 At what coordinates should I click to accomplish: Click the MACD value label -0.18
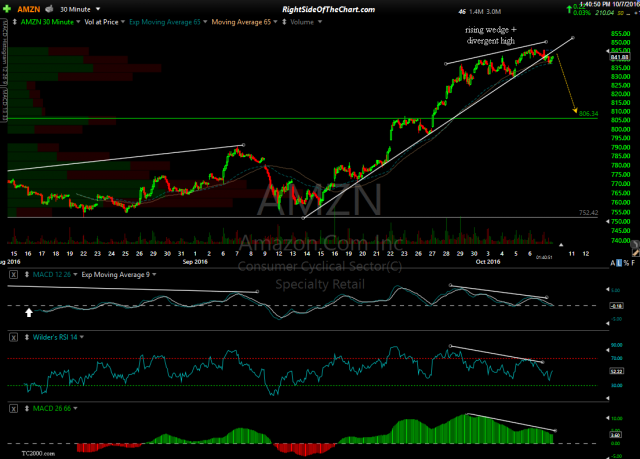click(616, 306)
